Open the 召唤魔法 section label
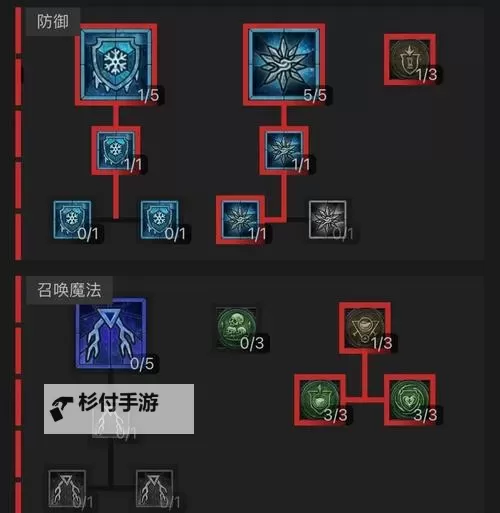The image size is (500, 513). pos(69,290)
